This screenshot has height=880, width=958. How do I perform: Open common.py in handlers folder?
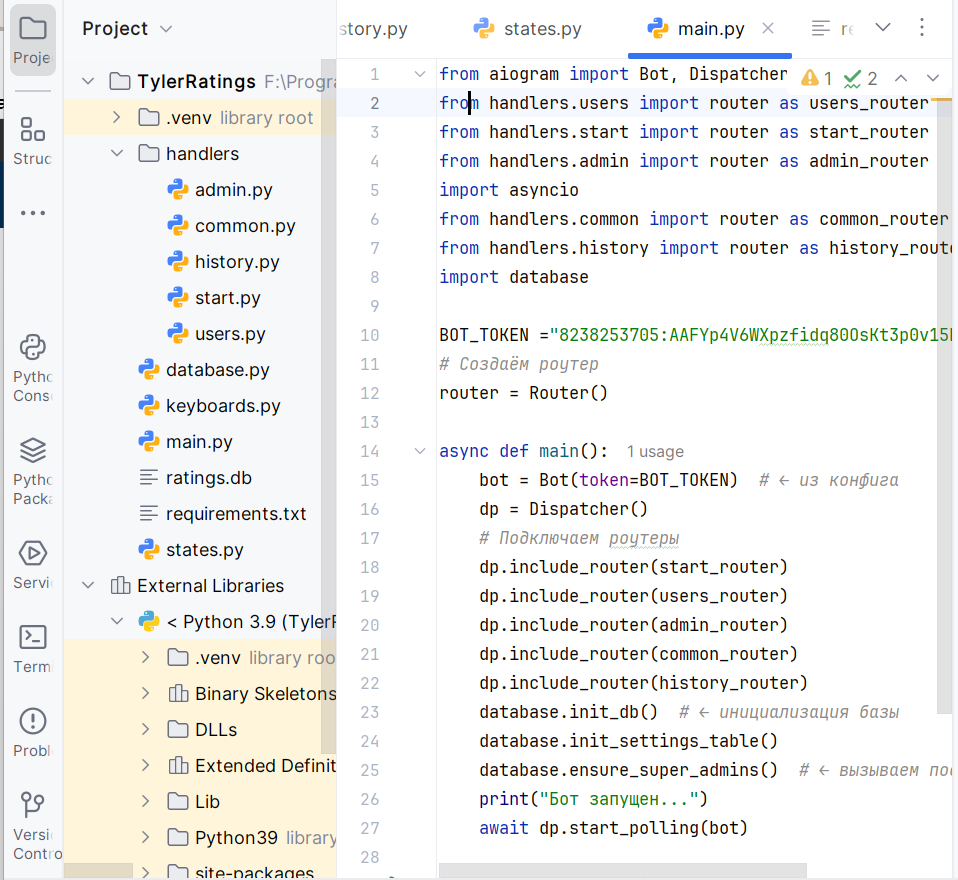tap(231, 226)
